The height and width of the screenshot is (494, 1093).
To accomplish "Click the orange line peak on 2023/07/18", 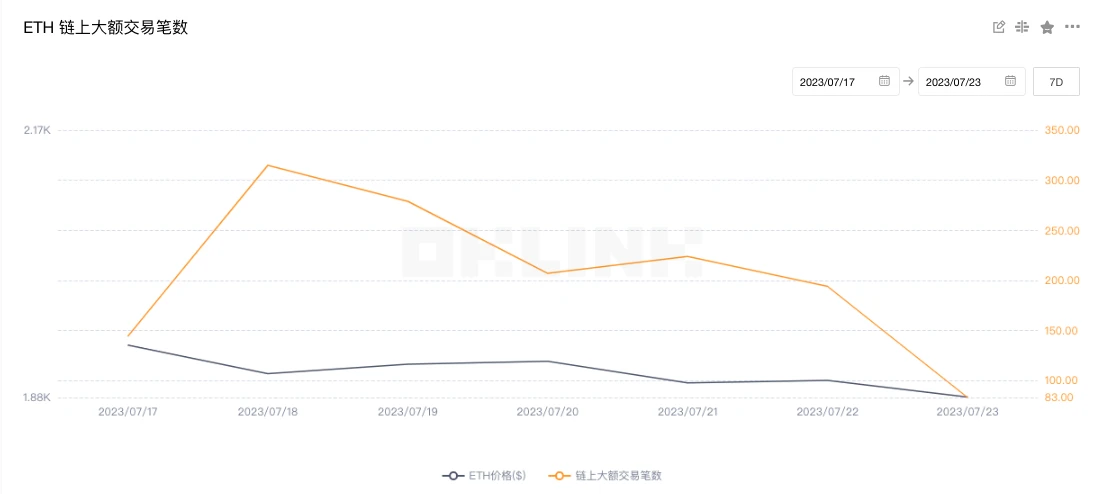I will [x=268, y=165].
